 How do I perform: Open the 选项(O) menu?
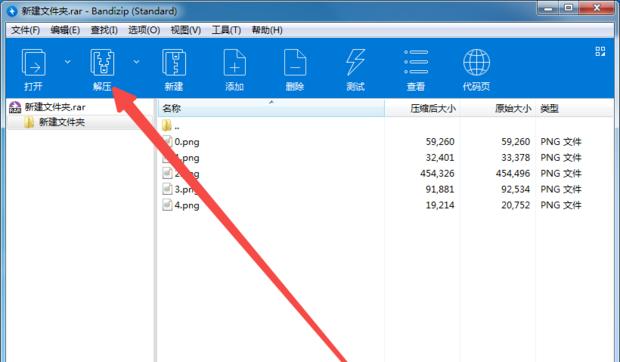[x=144, y=30]
